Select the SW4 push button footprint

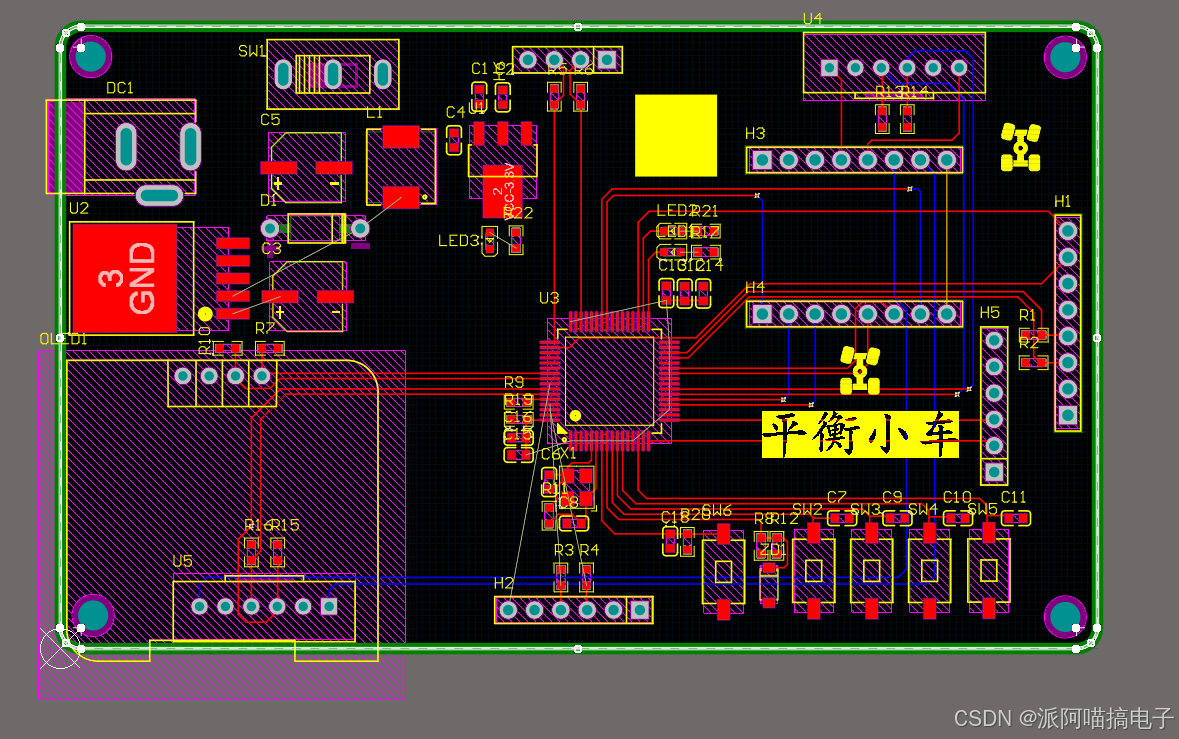click(929, 571)
